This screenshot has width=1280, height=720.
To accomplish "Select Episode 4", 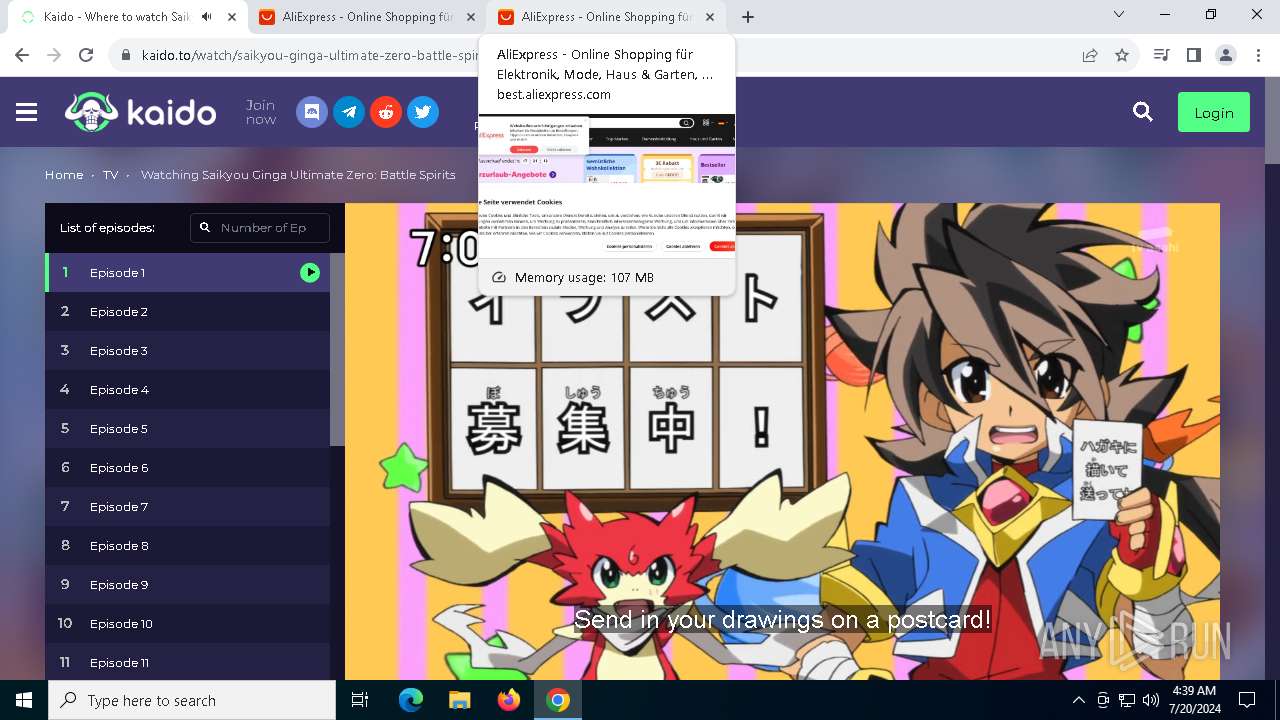I will tap(187, 389).
